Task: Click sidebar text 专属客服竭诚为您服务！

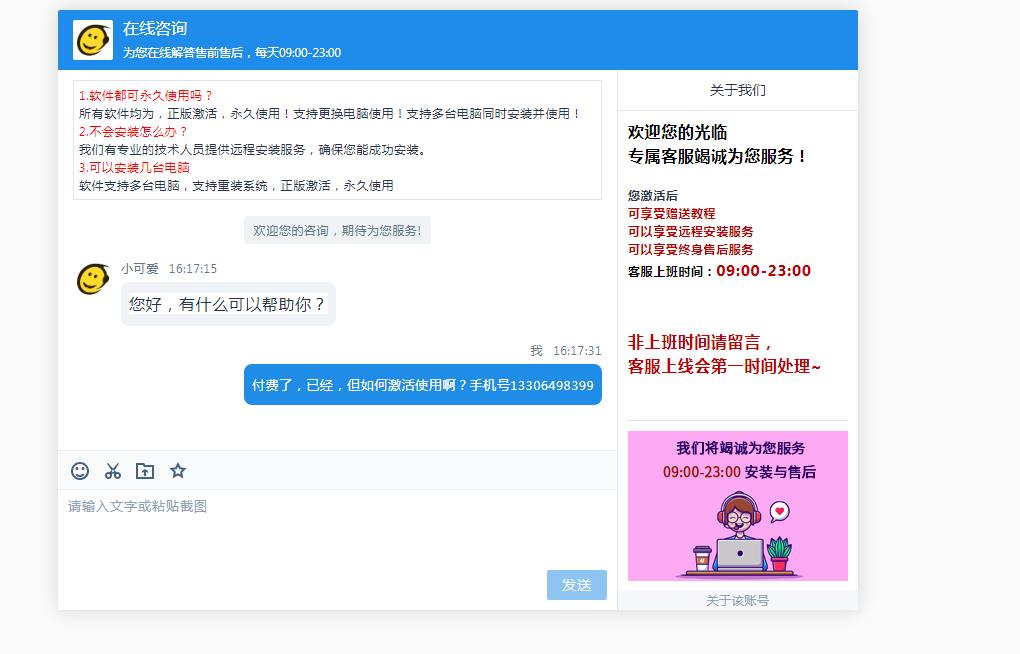Action: click(x=718, y=156)
